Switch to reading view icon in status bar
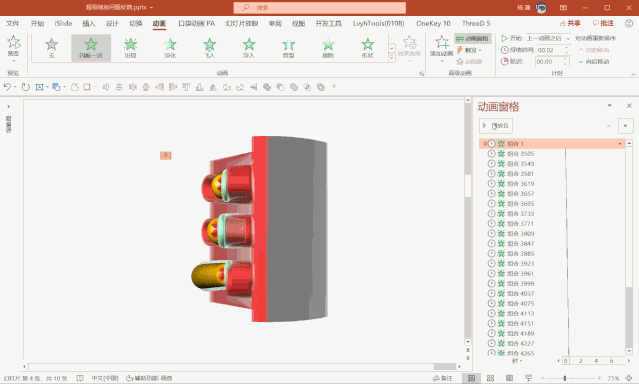Screen dimensions: 639x384 [509, 378]
